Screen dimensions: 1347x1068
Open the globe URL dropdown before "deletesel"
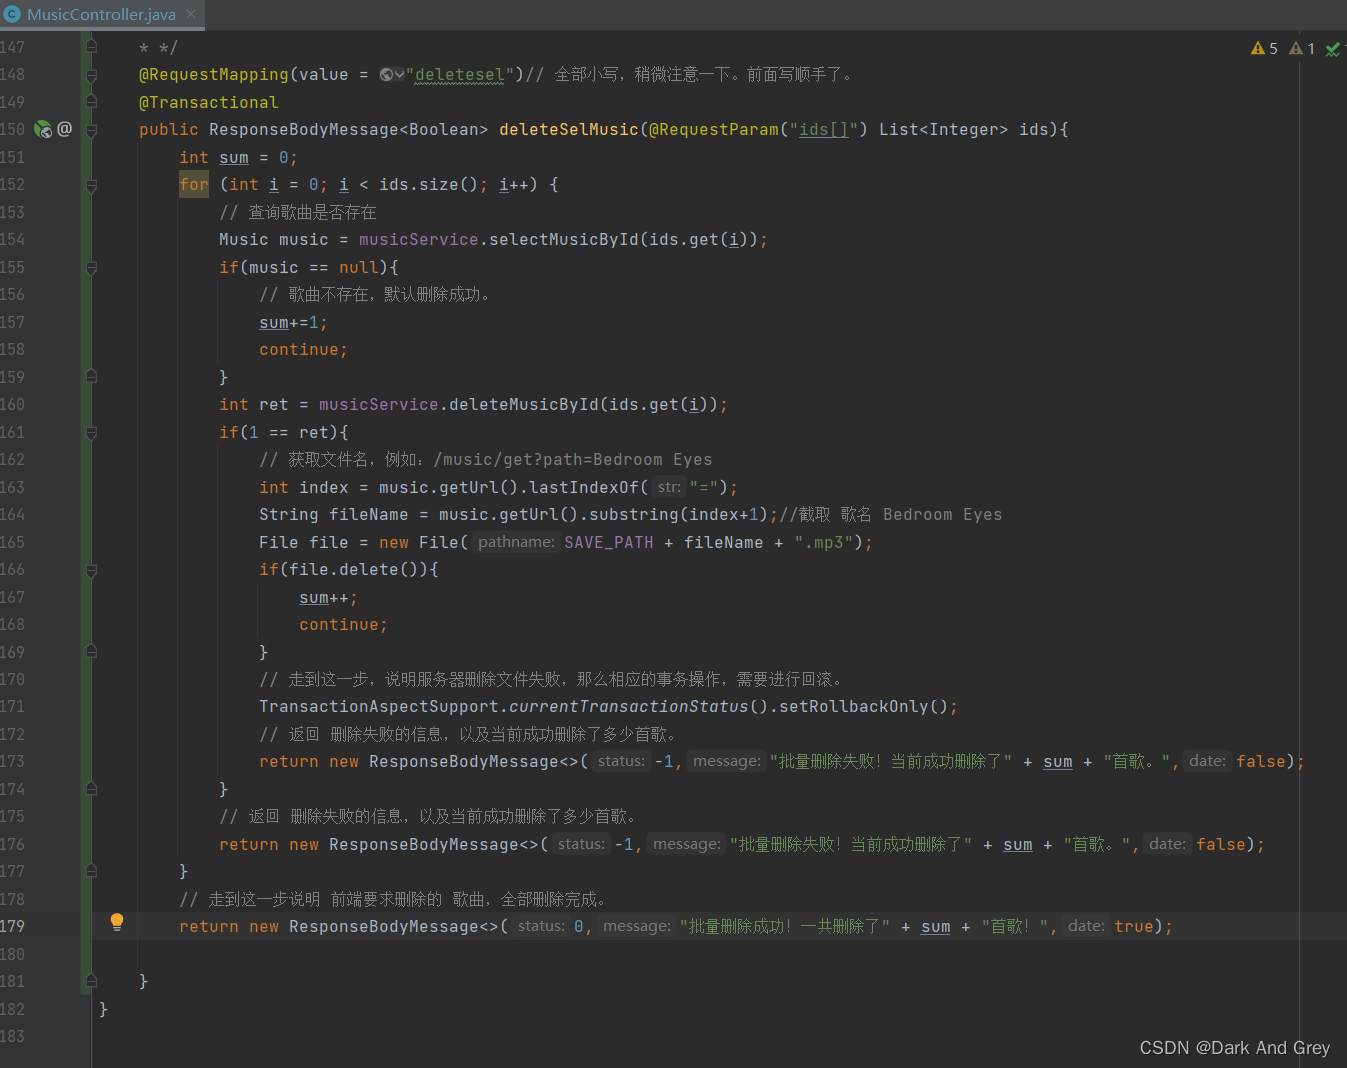(x=391, y=75)
